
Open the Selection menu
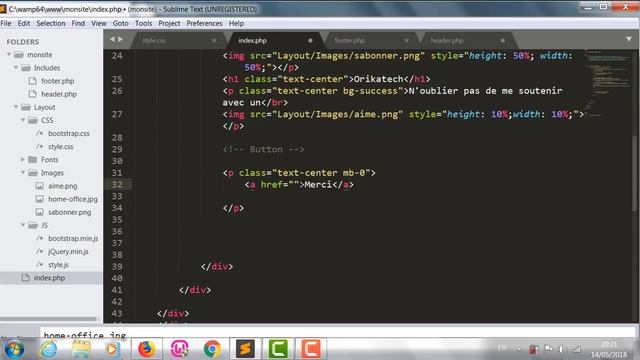(x=51, y=23)
